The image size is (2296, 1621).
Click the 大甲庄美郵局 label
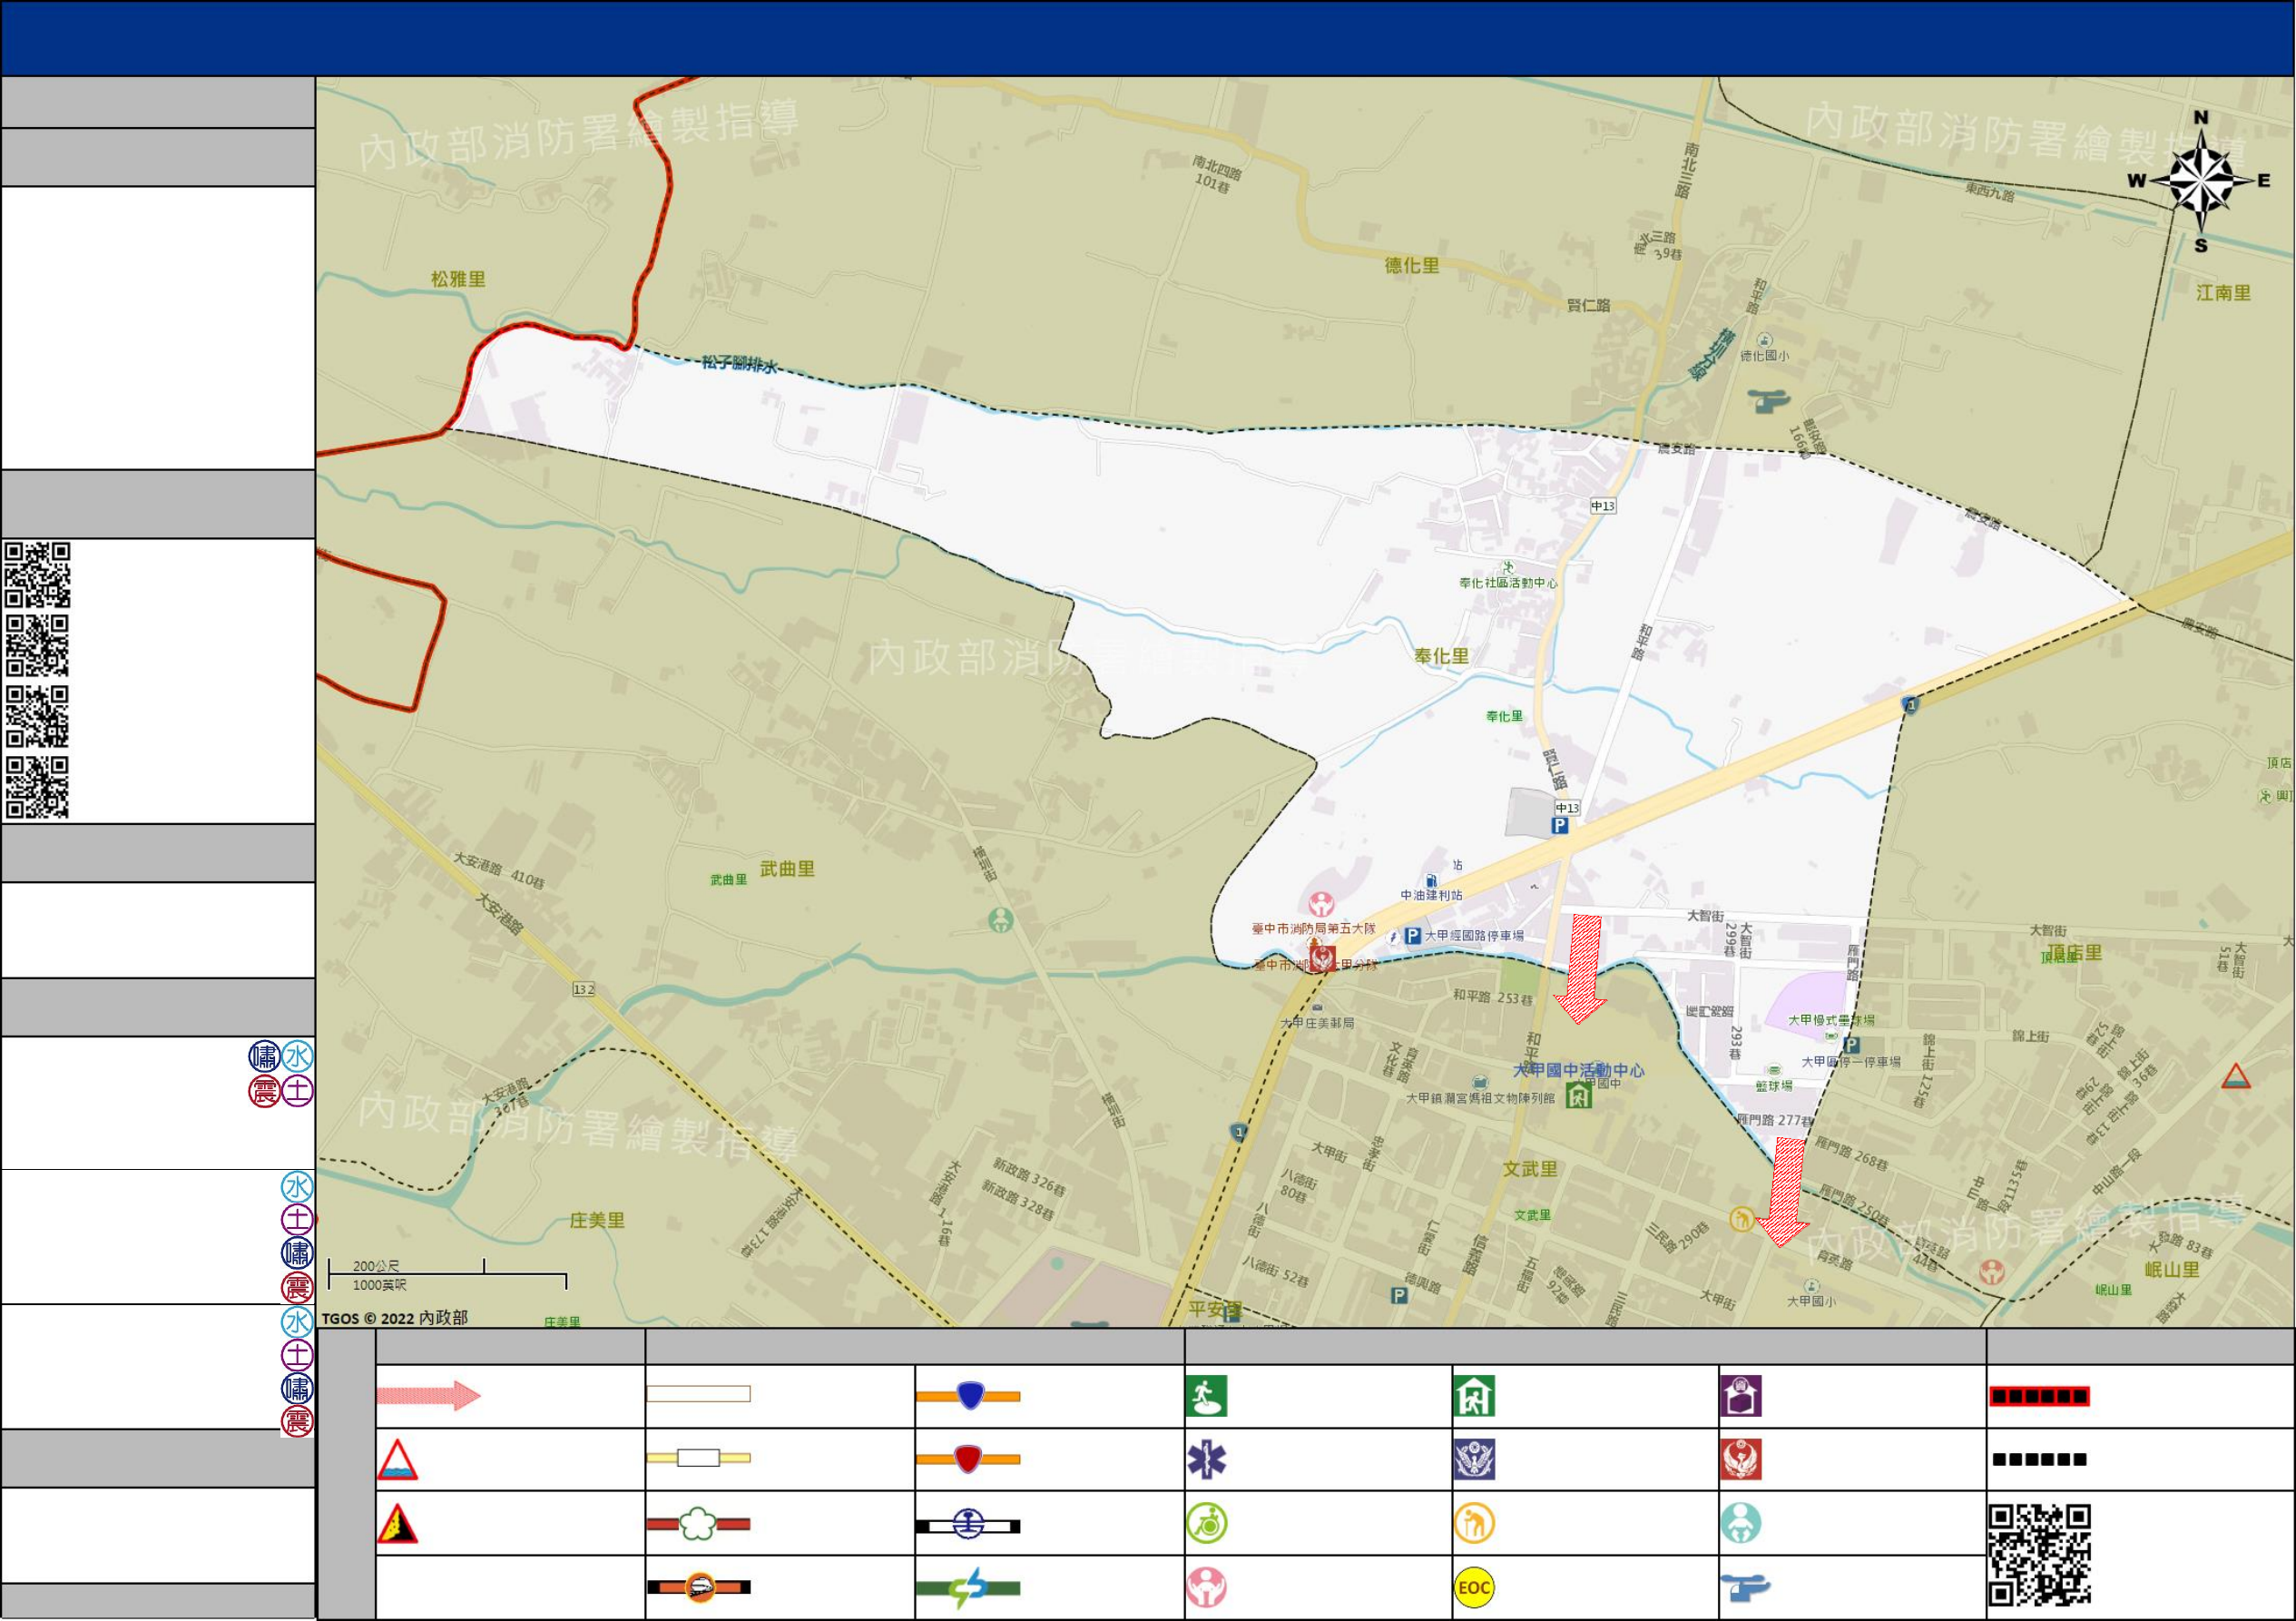point(1317,1023)
